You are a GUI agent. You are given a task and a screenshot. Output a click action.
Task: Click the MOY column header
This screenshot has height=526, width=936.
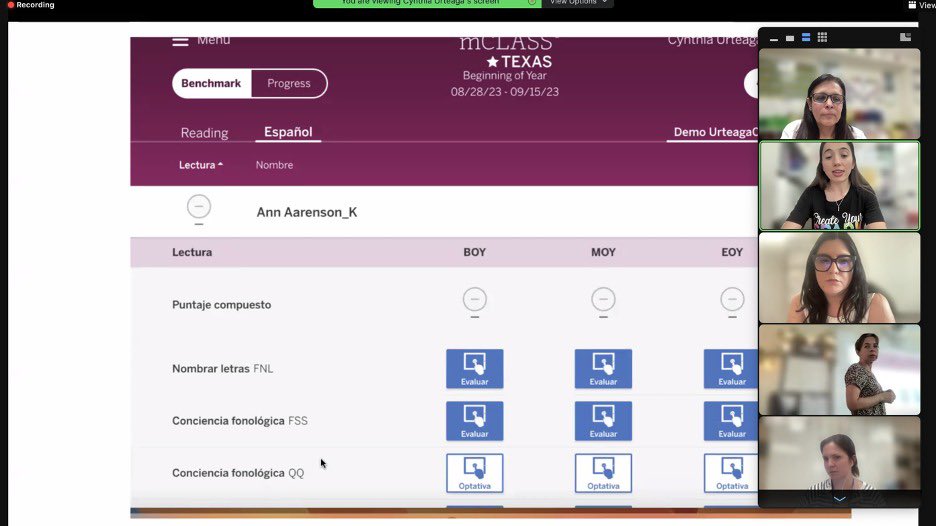(x=604, y=252)
